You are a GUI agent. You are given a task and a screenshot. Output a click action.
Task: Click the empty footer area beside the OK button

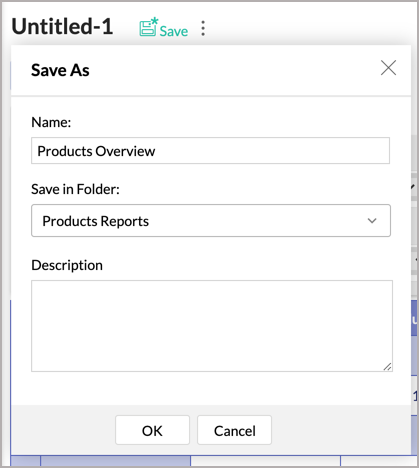63,430
